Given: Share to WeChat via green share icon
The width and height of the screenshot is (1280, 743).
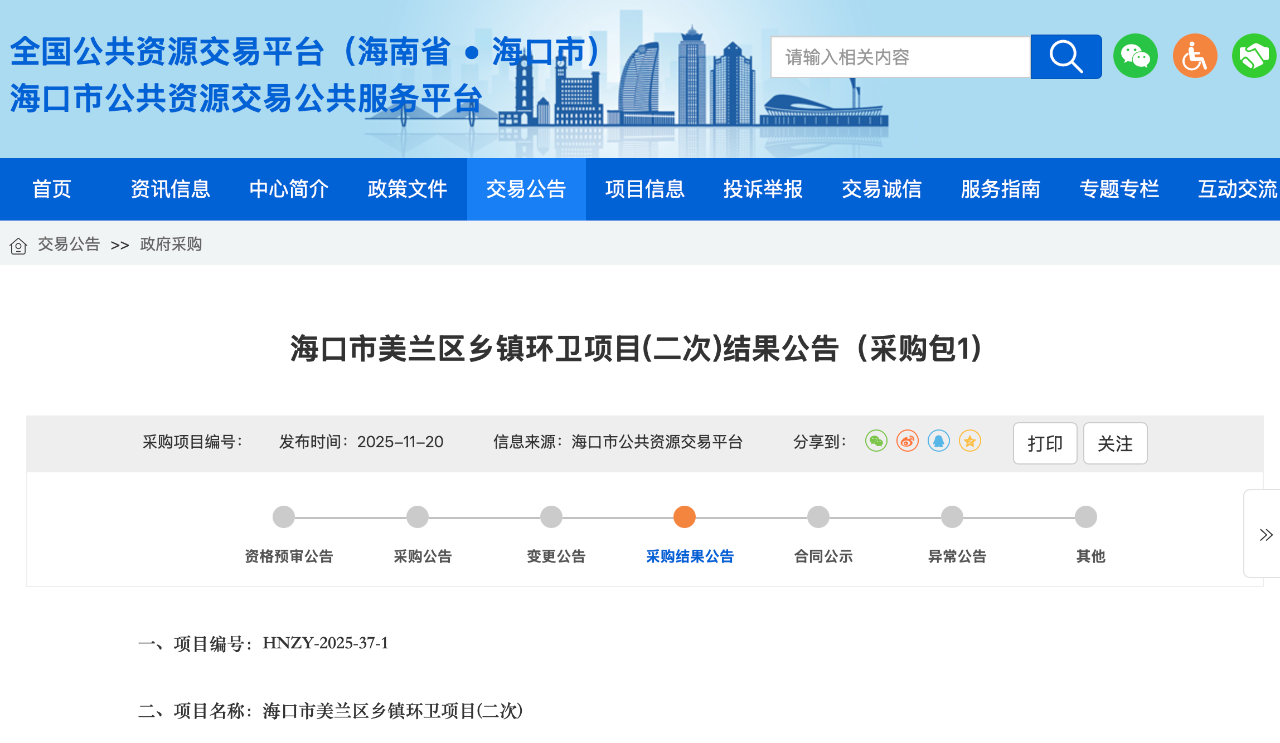Looking at the screenshot, I should (876, 441).
